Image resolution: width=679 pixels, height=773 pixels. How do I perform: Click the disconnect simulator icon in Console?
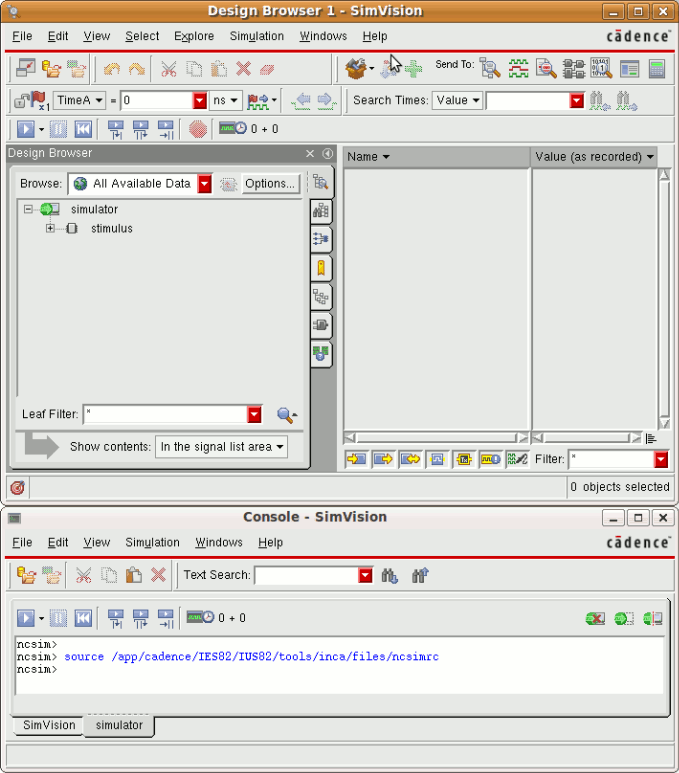pos(595,618)
